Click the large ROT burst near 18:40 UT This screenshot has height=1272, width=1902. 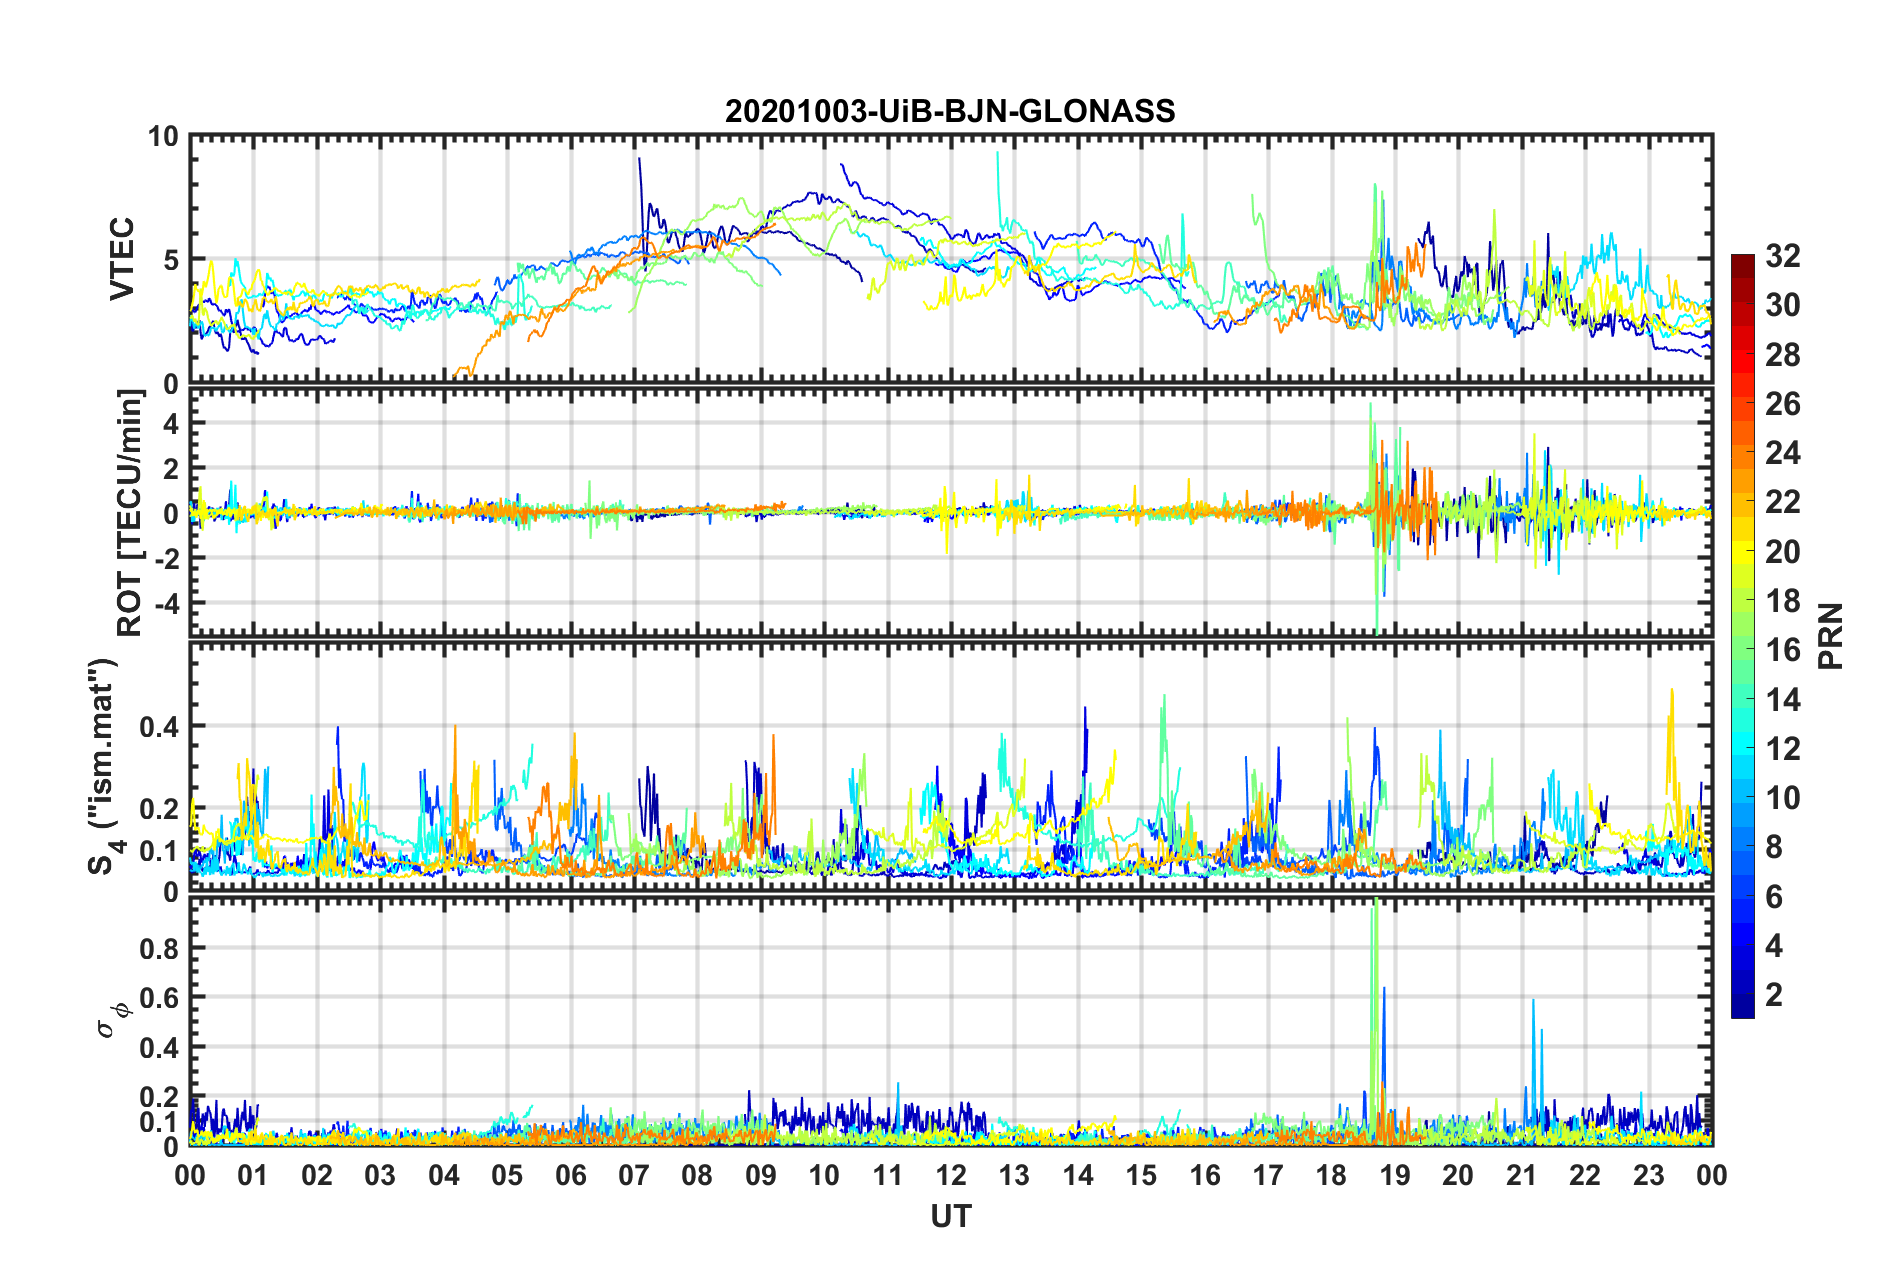click(1376, 518)
